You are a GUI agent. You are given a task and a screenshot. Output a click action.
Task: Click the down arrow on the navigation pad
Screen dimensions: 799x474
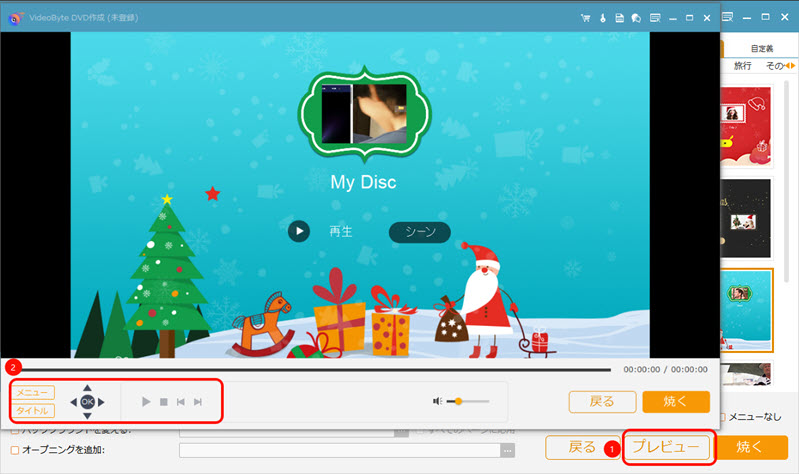pos(87,416)
